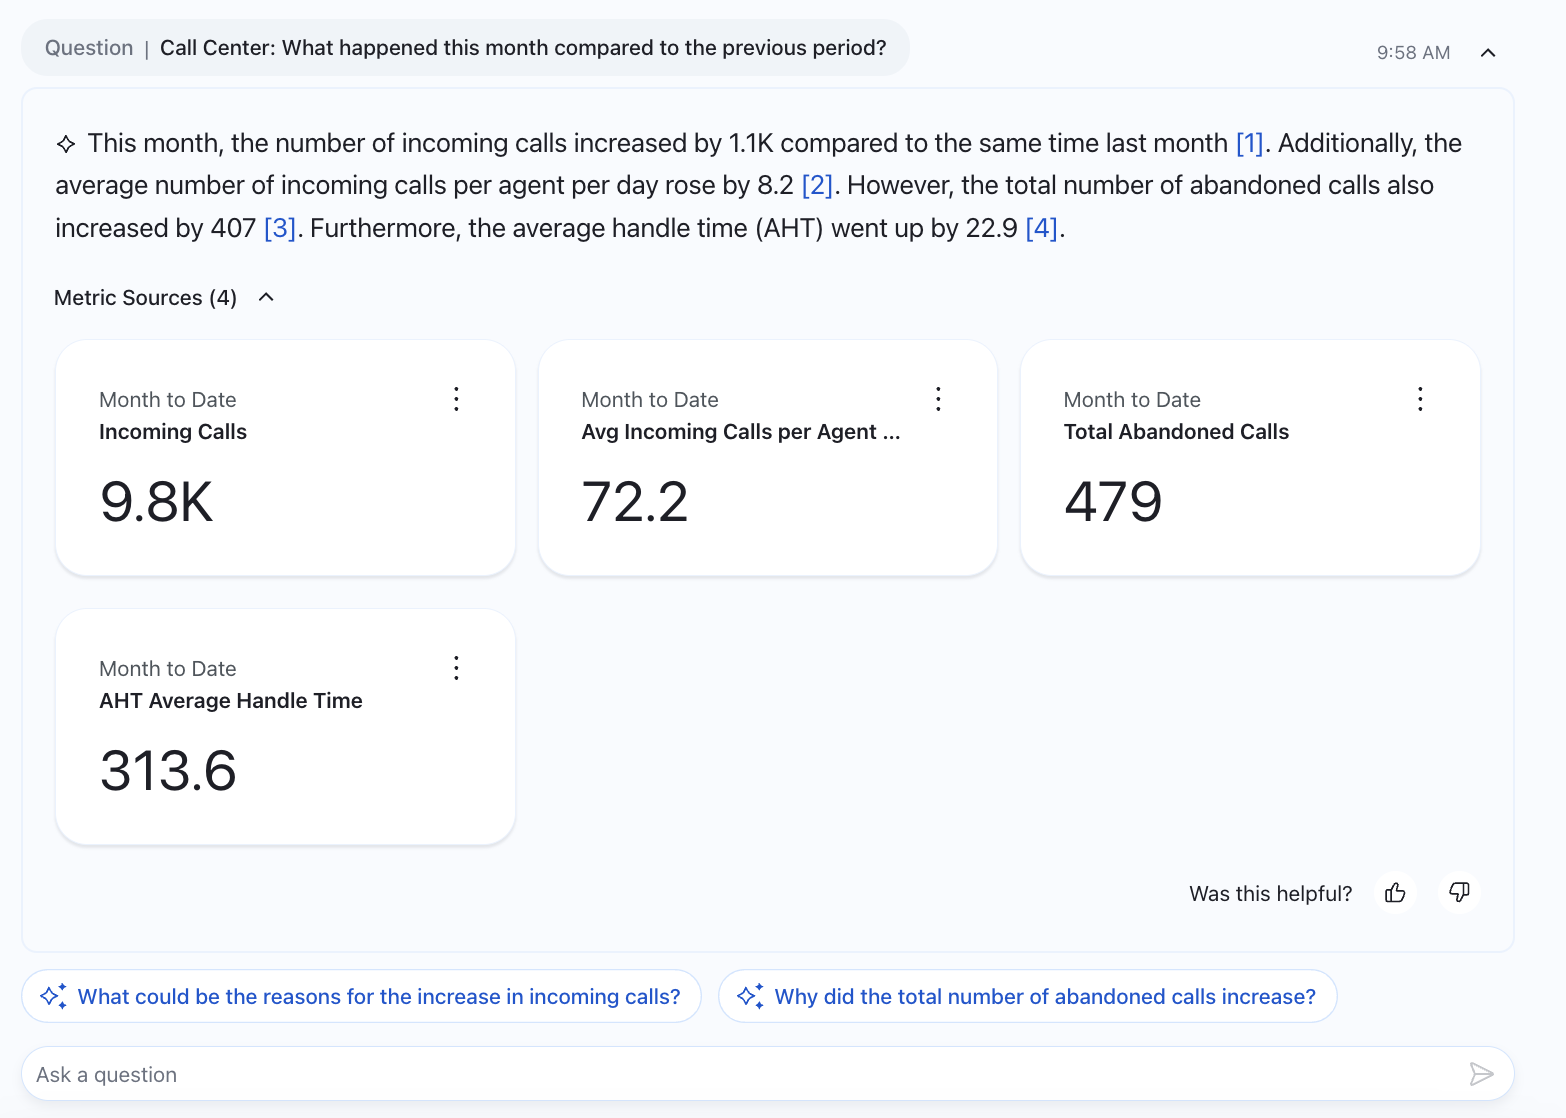The image size is (1566, 1118).
Task: Click the sparkle icon before the answer text
Action: [66, 144]
